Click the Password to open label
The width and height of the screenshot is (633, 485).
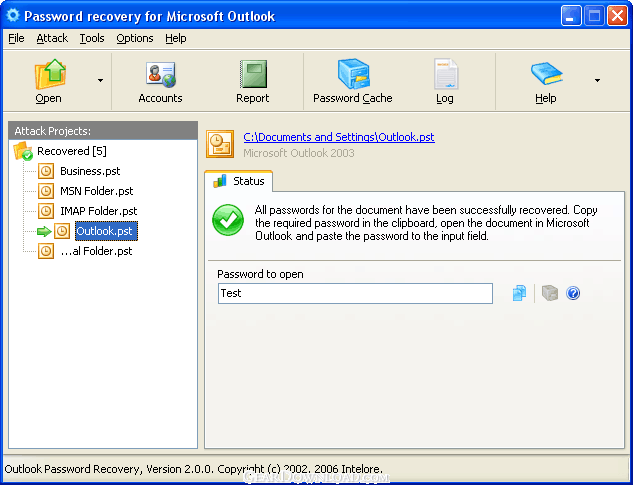click(260, 274)
